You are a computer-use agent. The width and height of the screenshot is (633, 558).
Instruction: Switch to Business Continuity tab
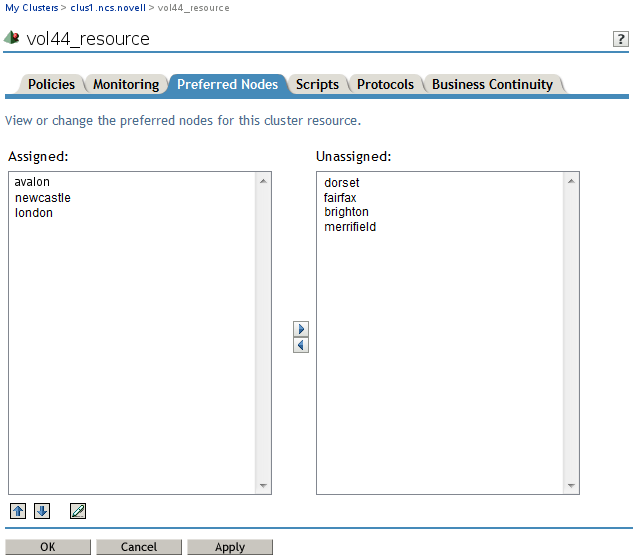pos(493,84)
